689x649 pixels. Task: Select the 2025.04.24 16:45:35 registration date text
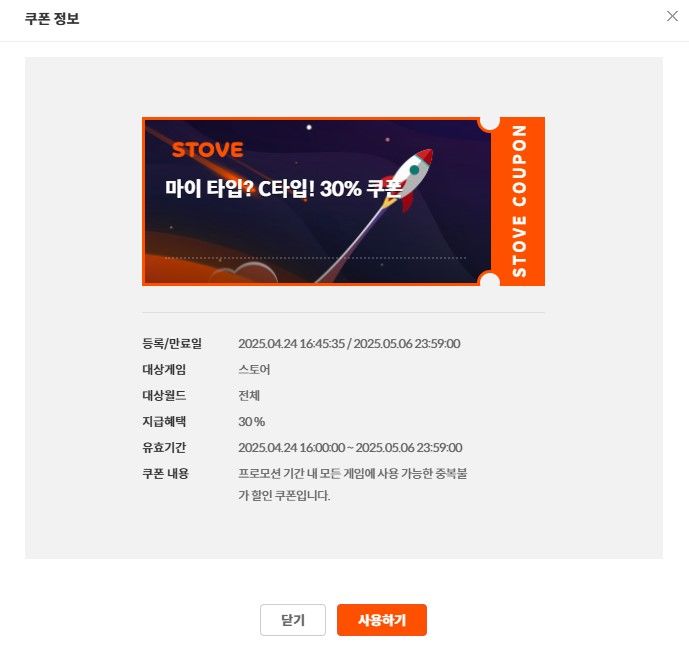291,344
